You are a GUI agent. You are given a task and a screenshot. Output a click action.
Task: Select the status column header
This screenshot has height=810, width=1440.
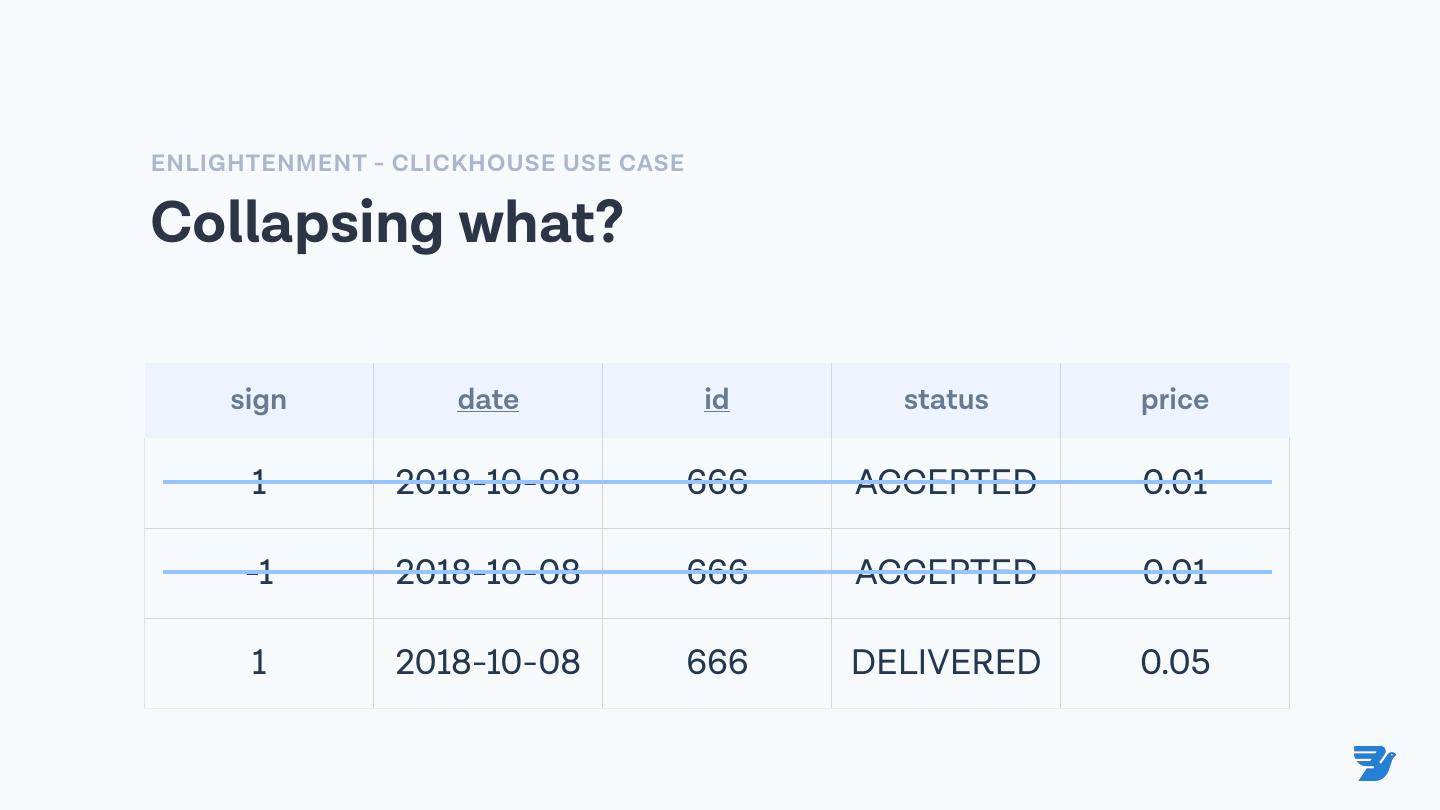946,400
